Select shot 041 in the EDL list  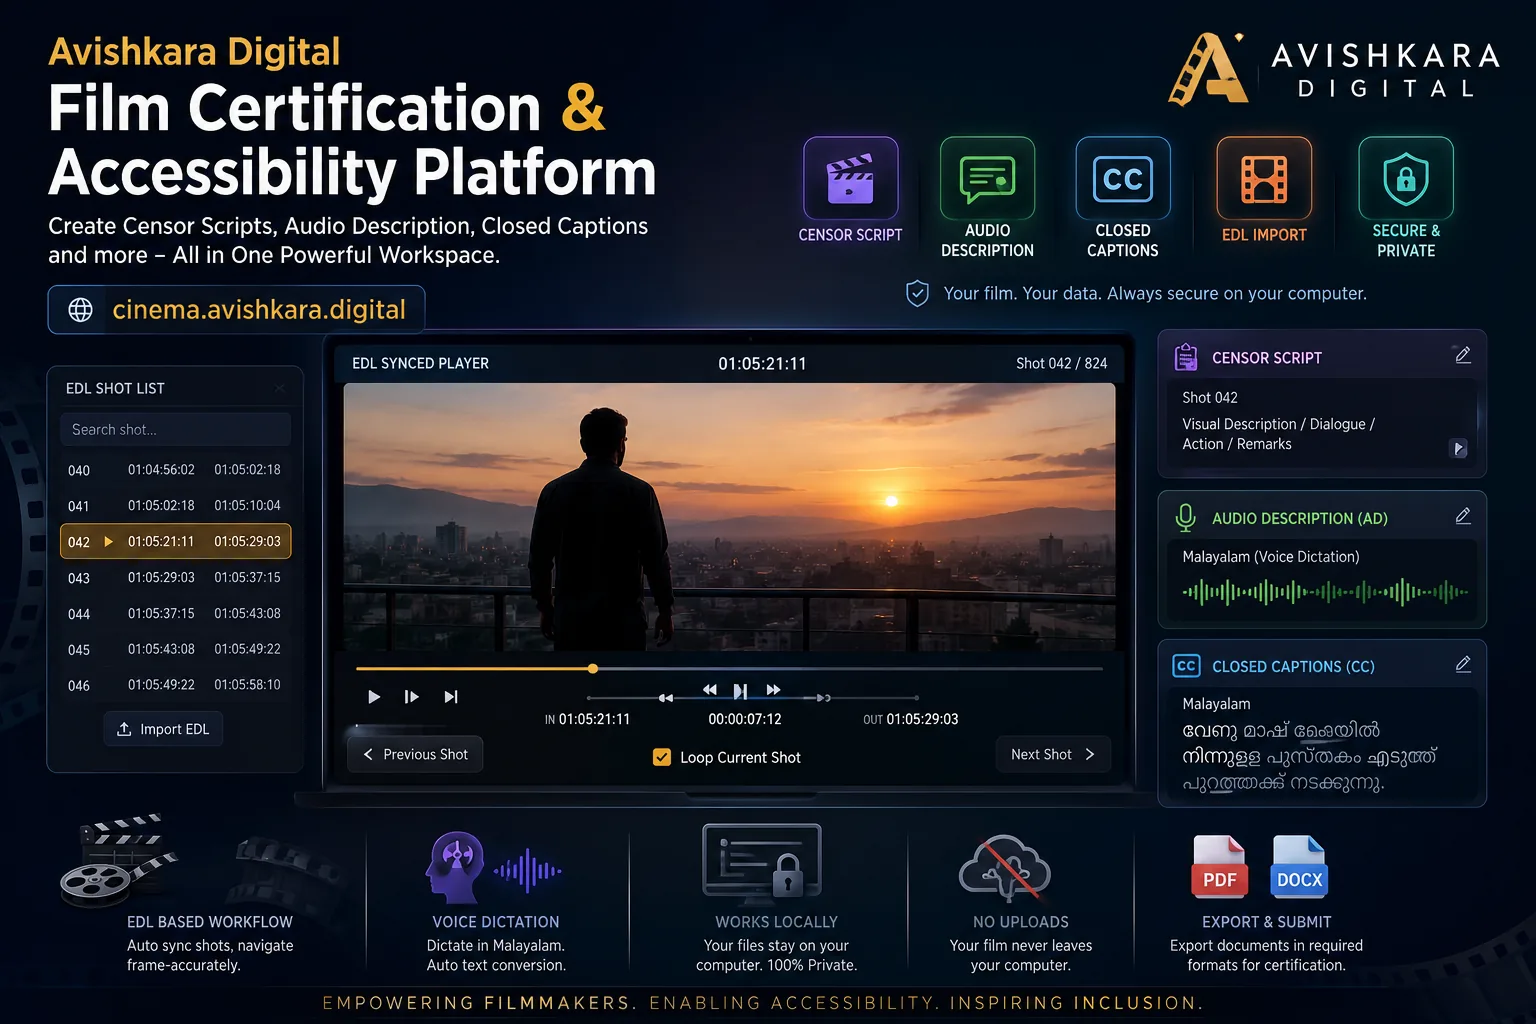coord(176,506)
